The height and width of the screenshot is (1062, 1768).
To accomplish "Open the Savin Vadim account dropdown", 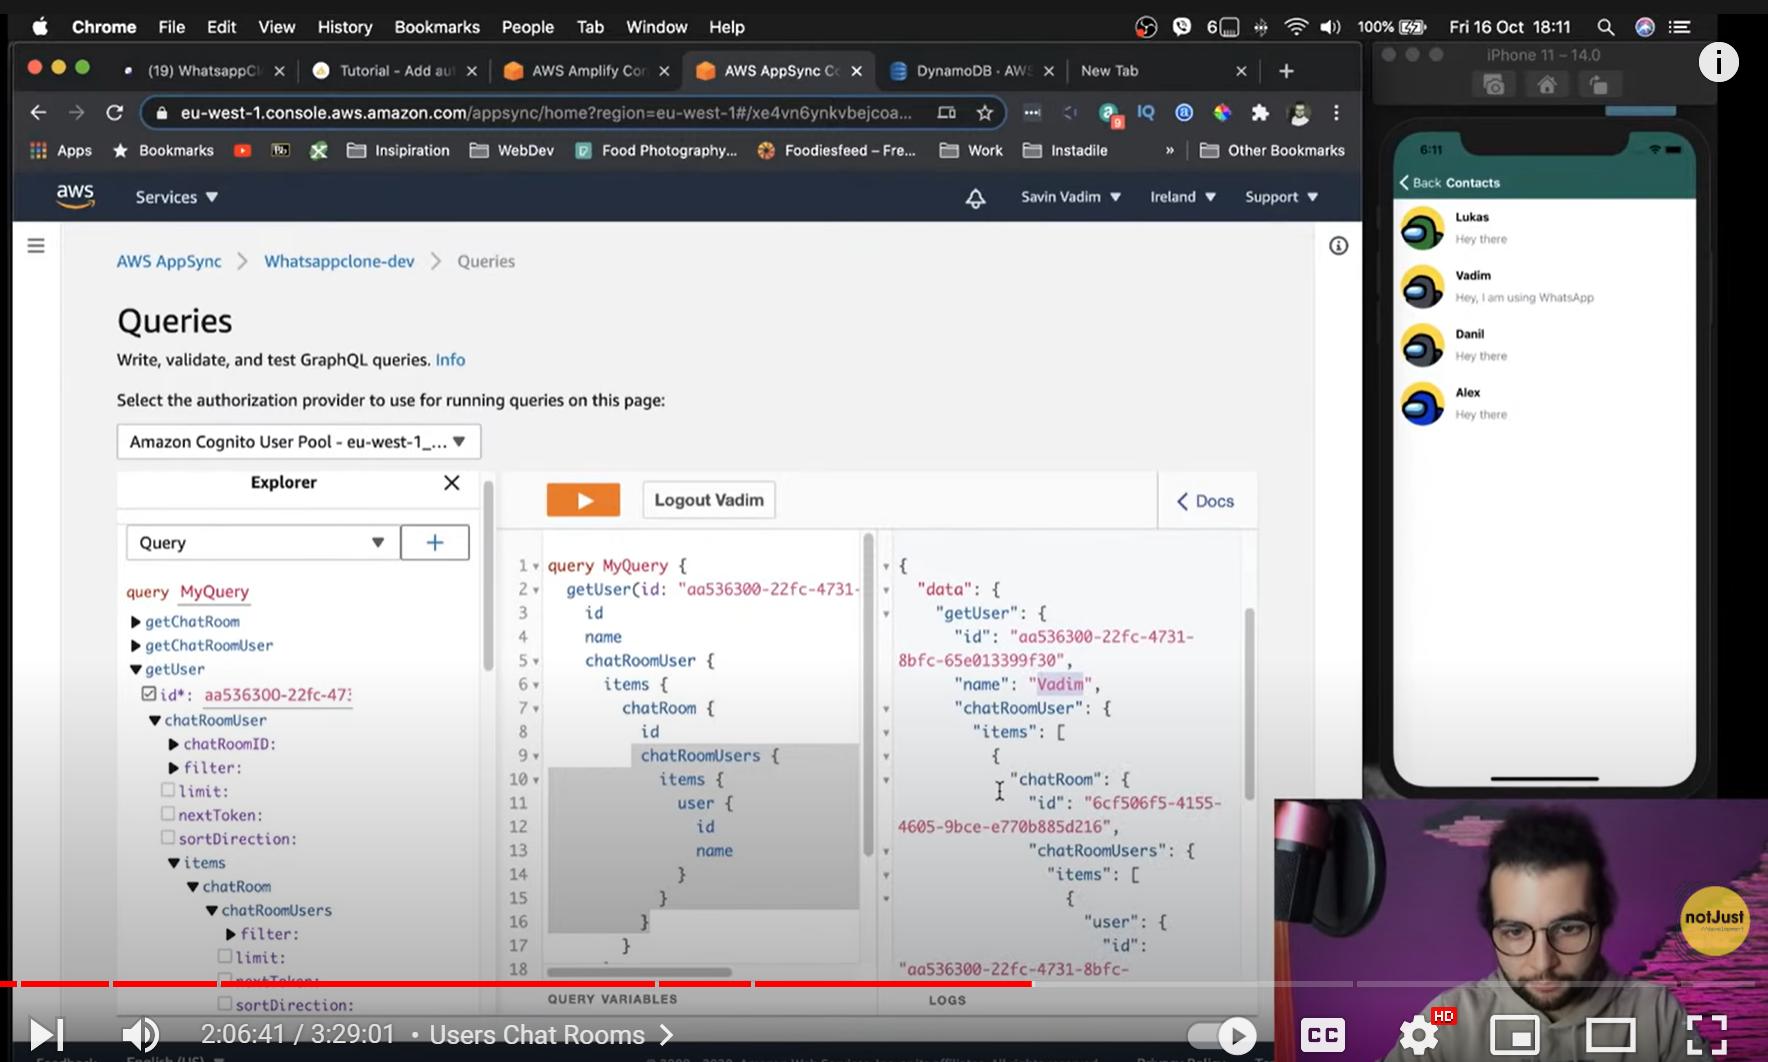I will (x=1071, y=197).
